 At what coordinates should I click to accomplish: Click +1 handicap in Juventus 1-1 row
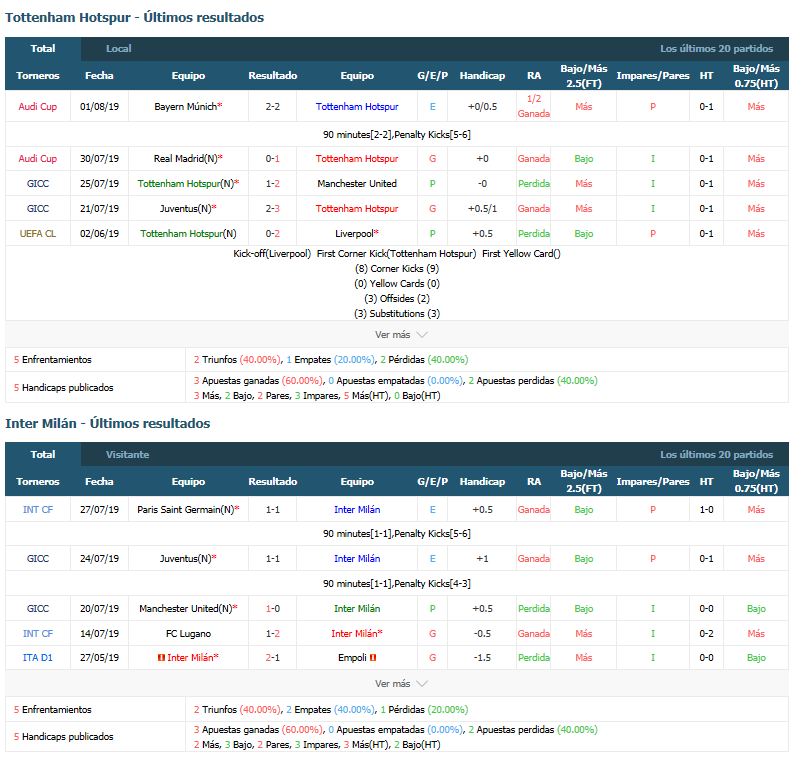(482, 559)
